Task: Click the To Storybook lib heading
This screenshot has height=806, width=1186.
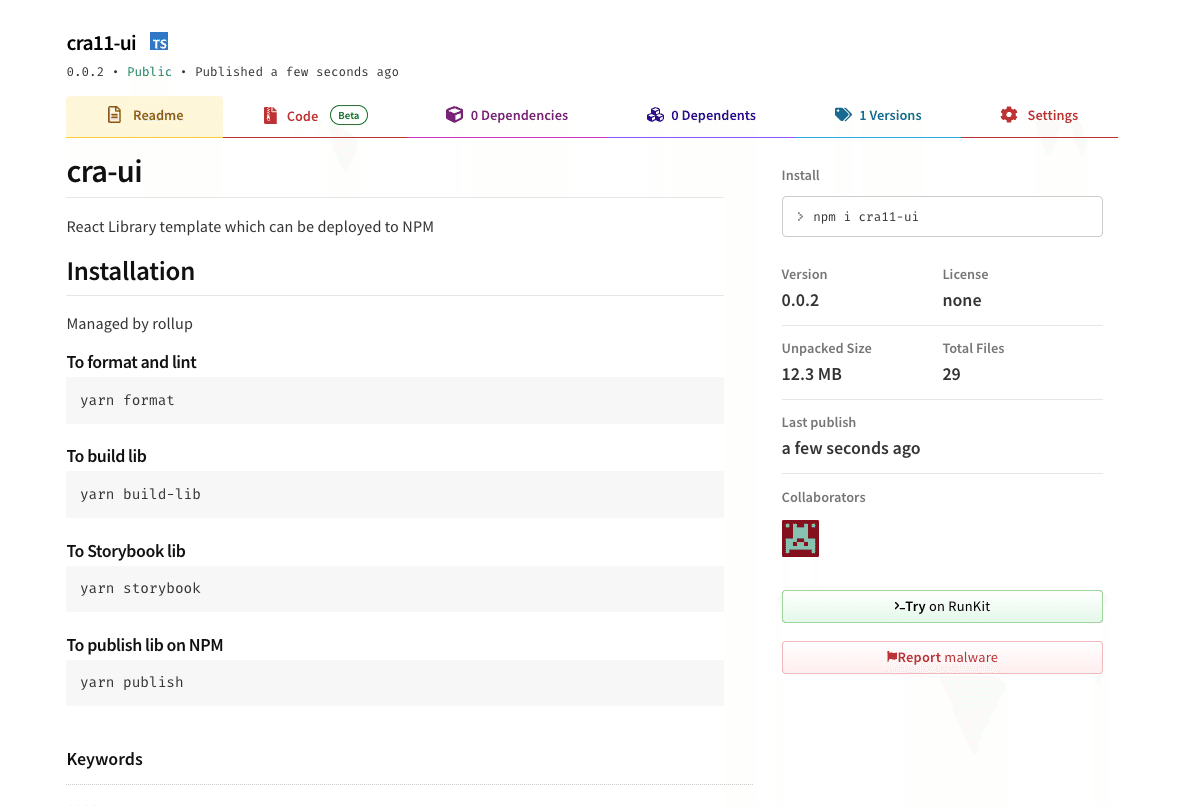Action: click(x=126, y=551)
